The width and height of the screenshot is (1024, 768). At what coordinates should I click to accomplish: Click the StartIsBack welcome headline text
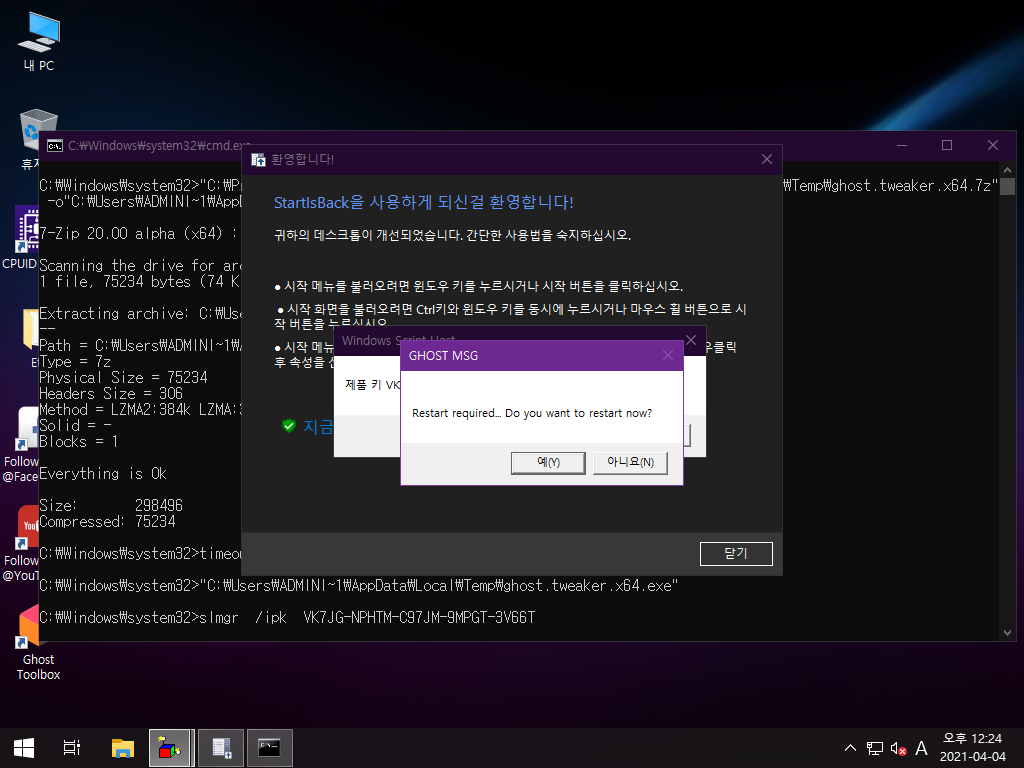pos(423,202)
